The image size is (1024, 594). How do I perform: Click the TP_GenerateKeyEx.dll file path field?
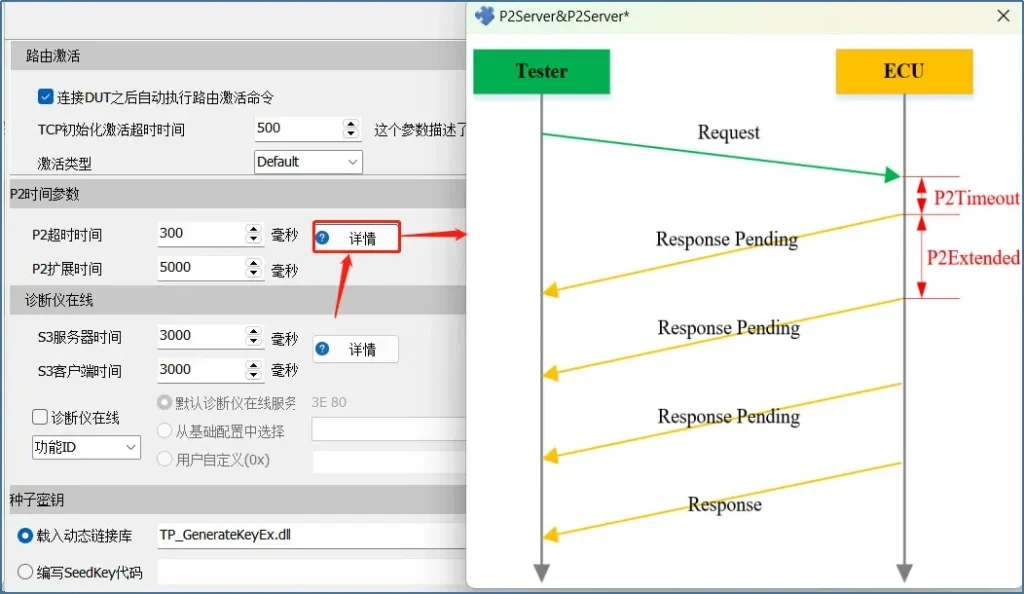(310, 536)
